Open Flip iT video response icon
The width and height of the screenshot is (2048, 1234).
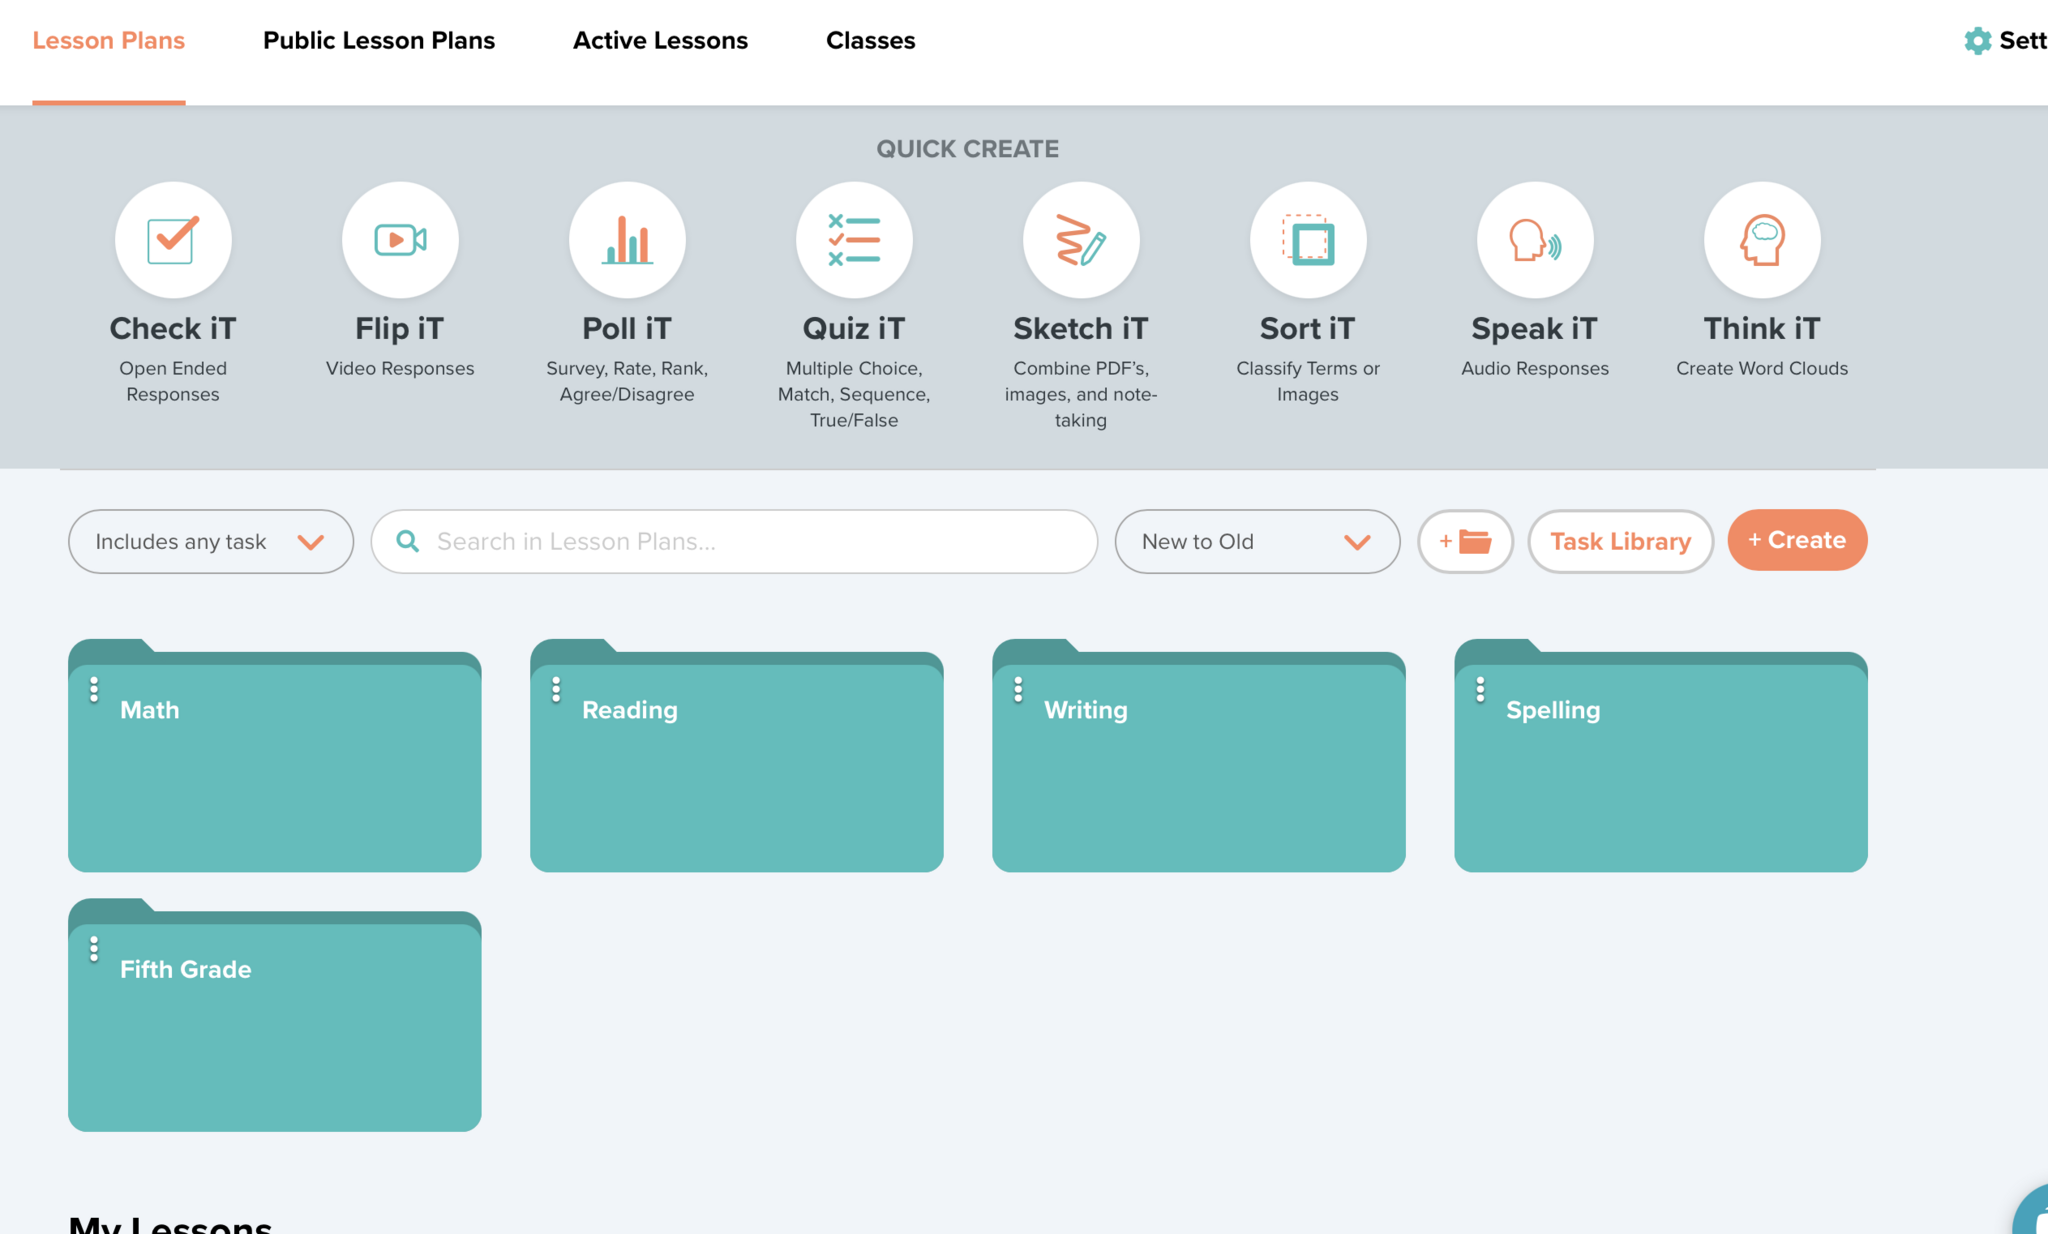(x=400, y=240)
